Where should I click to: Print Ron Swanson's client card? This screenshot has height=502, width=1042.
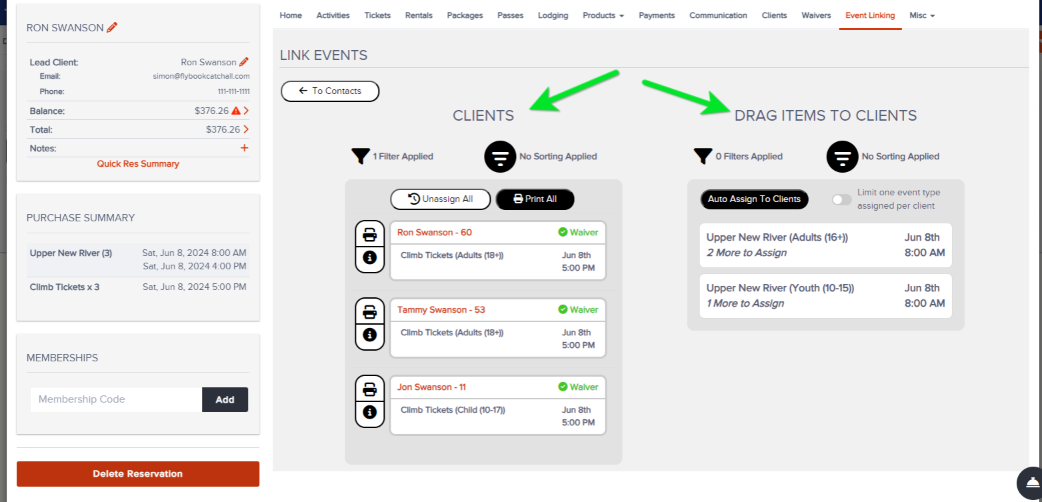click(x=370, y=235)
